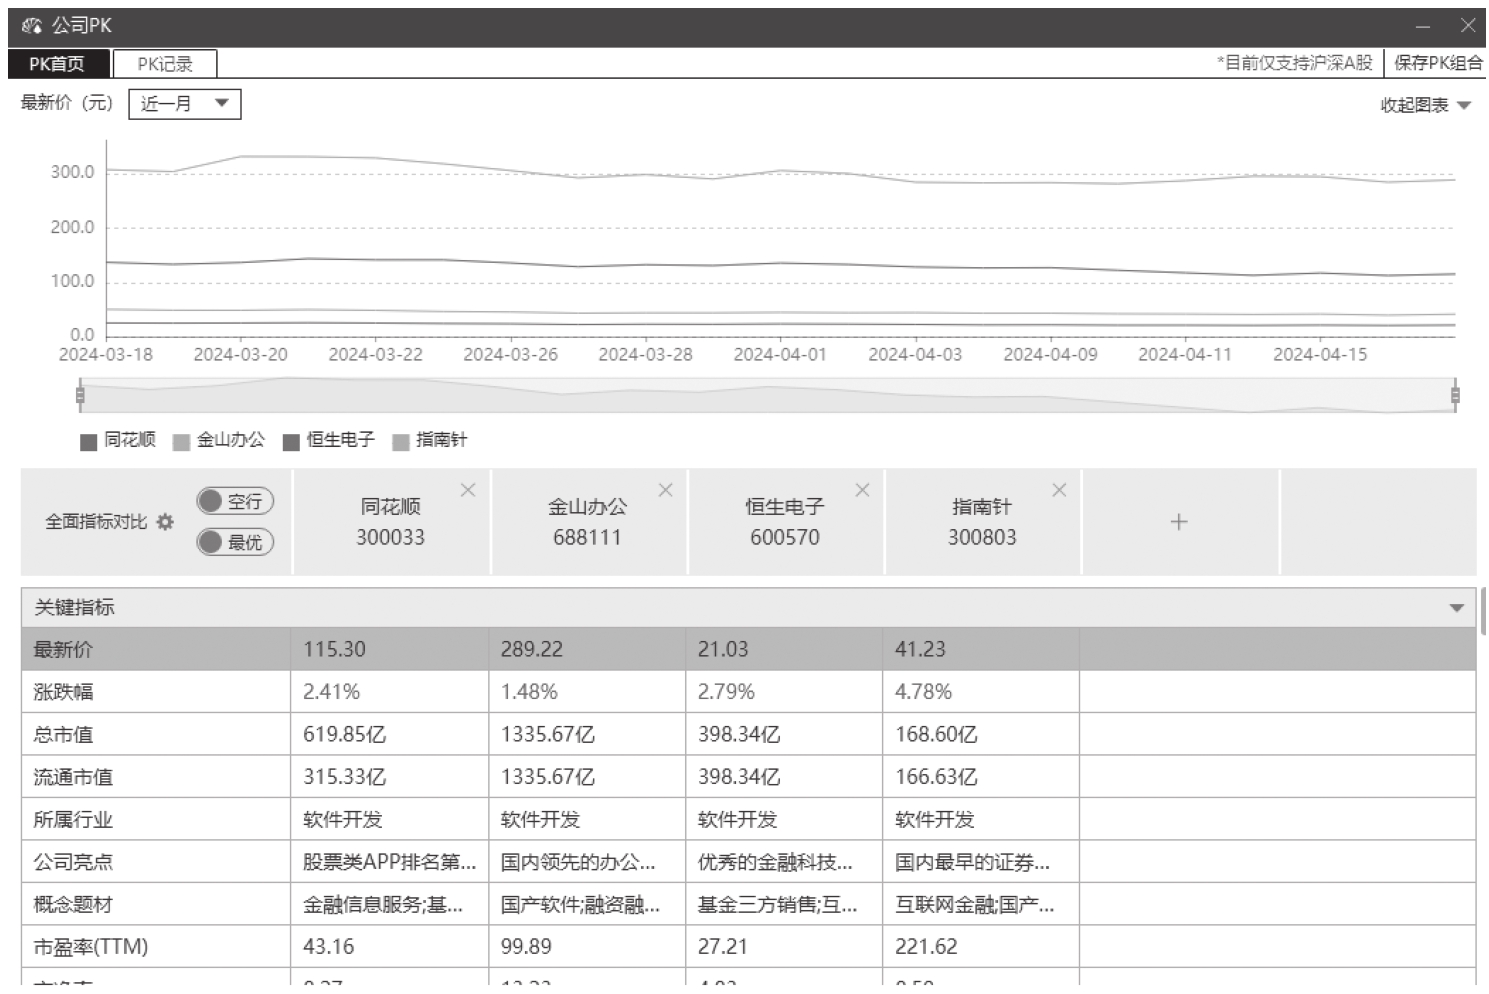The height and width of the screenshot is (994, 1489).
Task: Click the latest price value 115.30
Action: click(x=335, y=650)
